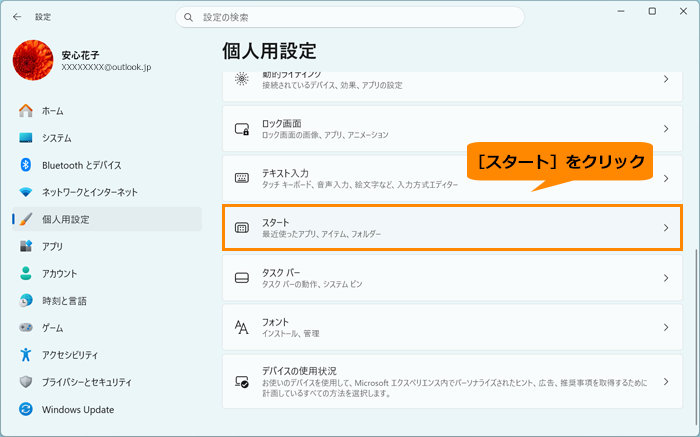Open スタート settings row
Image resolution: width=700 pixels, height=437 pixels.
pos(452,228)
